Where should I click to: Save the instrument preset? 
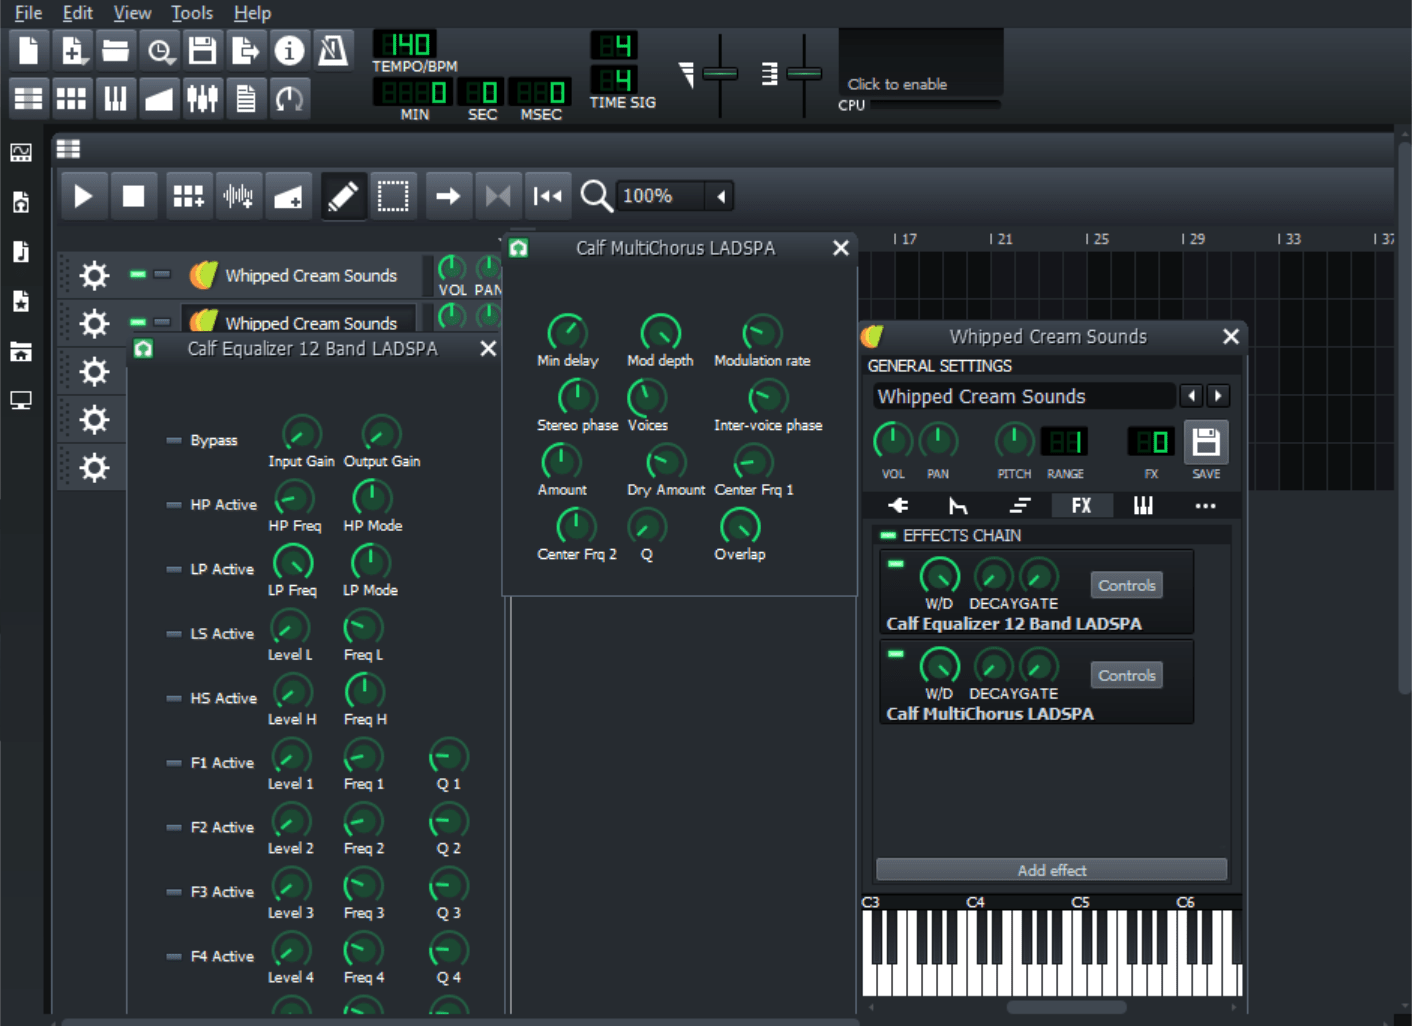point(1206,442)
